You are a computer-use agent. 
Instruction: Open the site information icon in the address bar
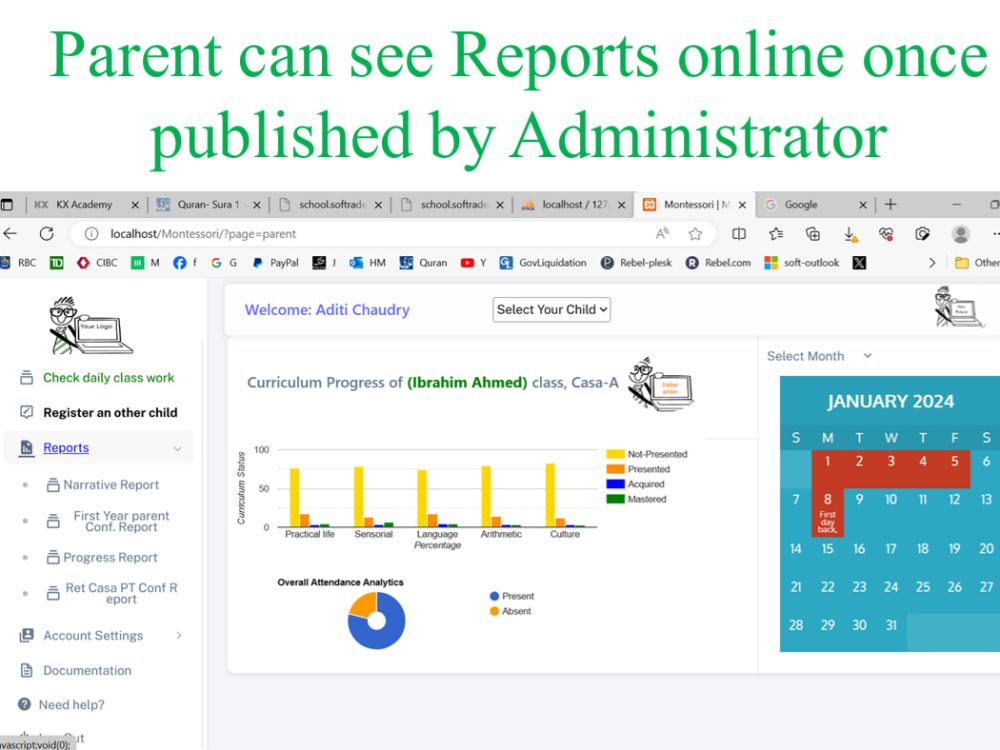(x=91, y=234)
